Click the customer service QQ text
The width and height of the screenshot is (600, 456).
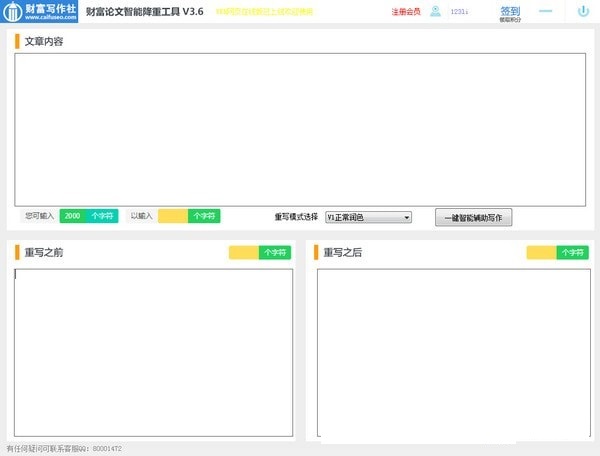click(64, 448)
